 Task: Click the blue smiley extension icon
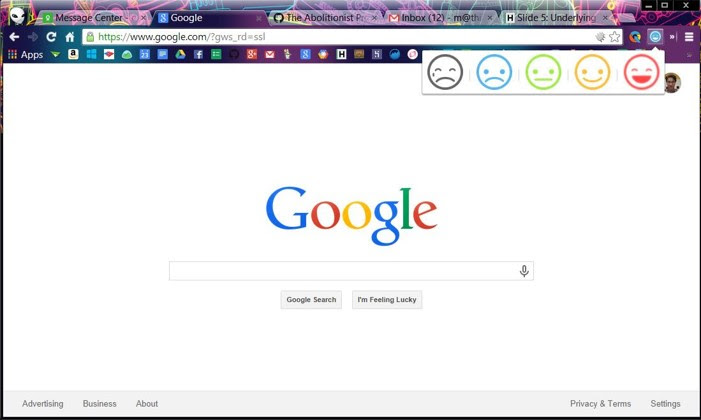tap(655, 37)
